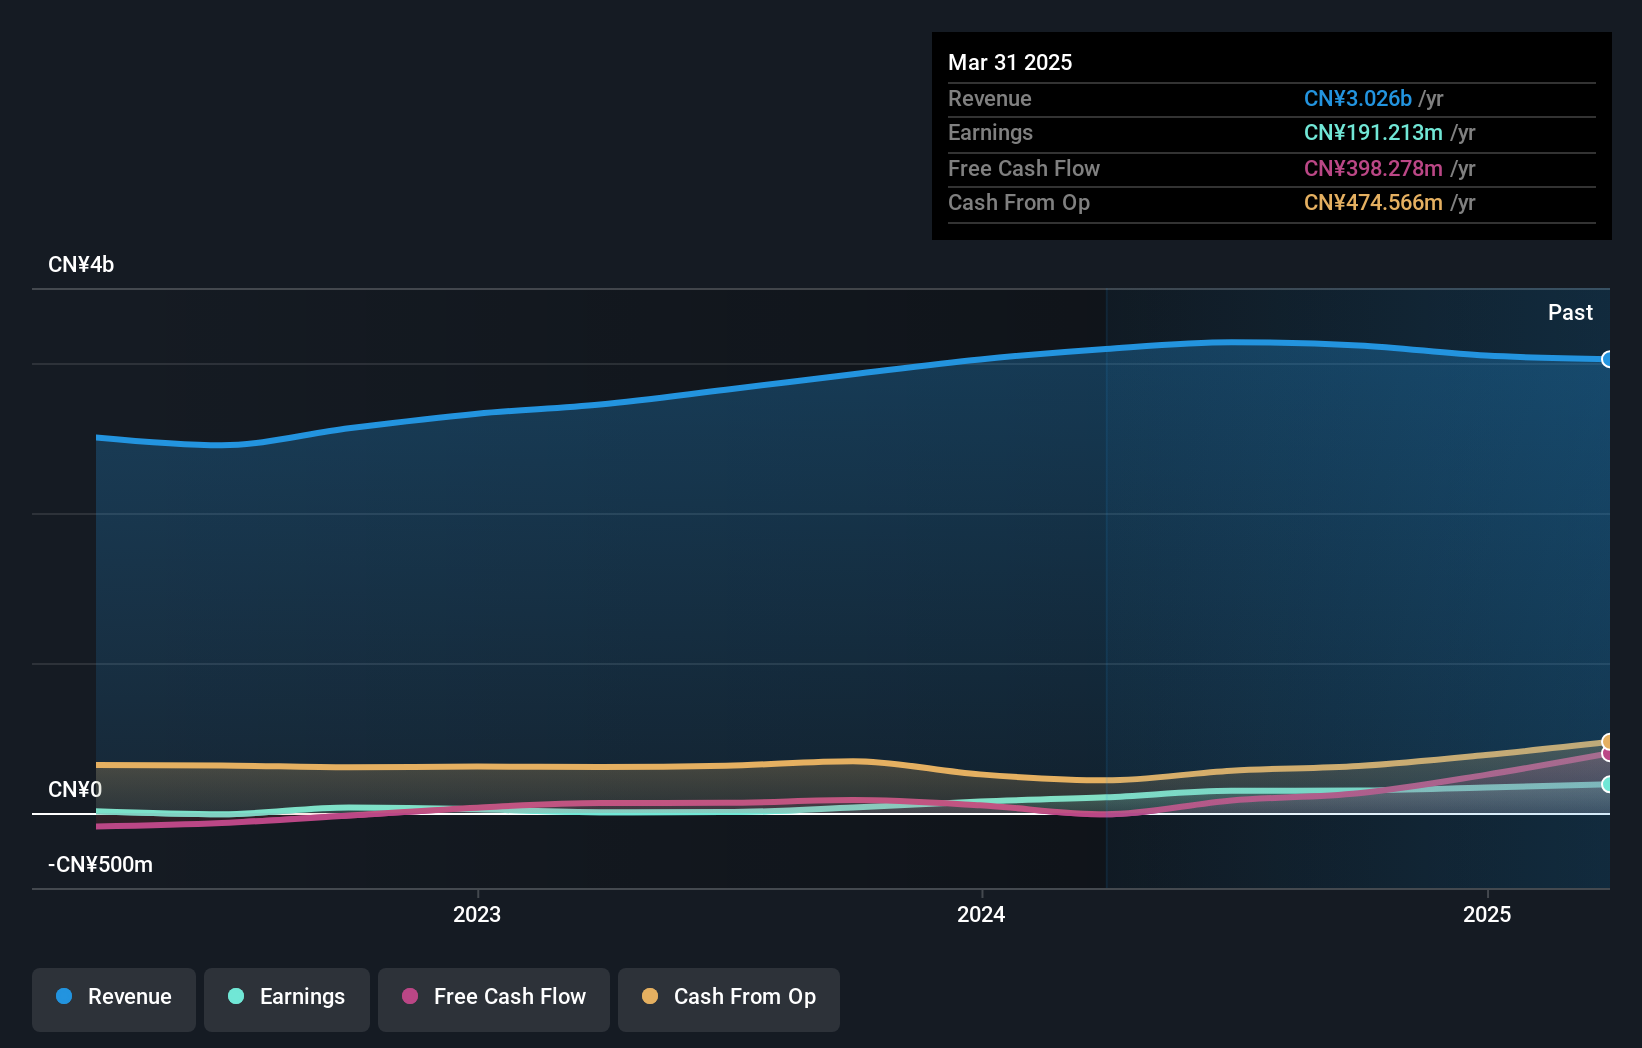1642x1048 pixels.
Task: Click the CN¥398.278m free cash flow value
Action: pyautogui.click(x=1373, y=169)
